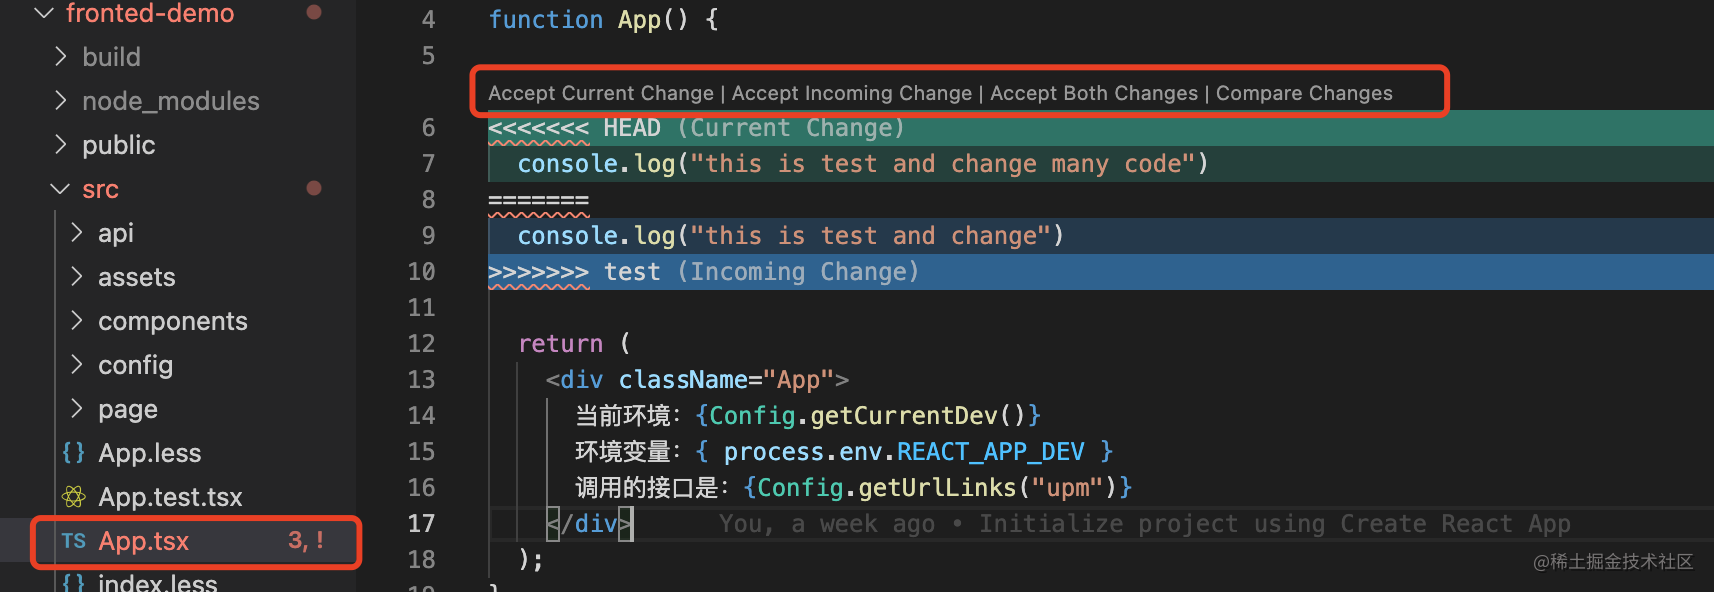Collapse the fronted-demo root folder
Screen dimensions: 1714x592
(x=43, y=13)
